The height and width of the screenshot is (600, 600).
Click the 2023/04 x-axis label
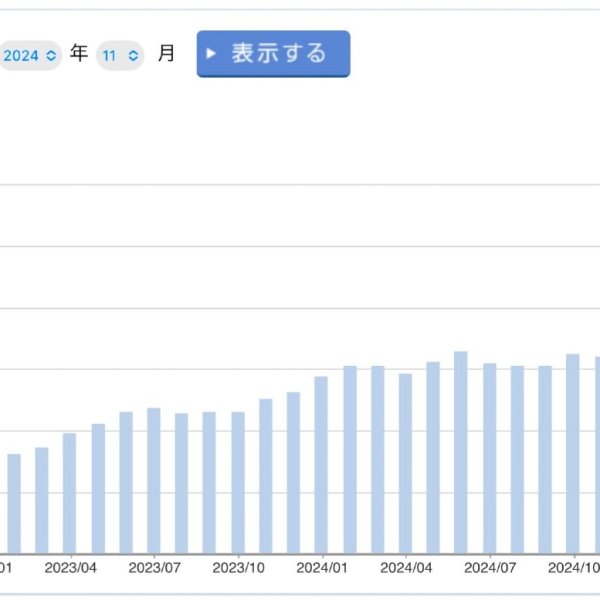pyautogui.click(x=70, y=568)
